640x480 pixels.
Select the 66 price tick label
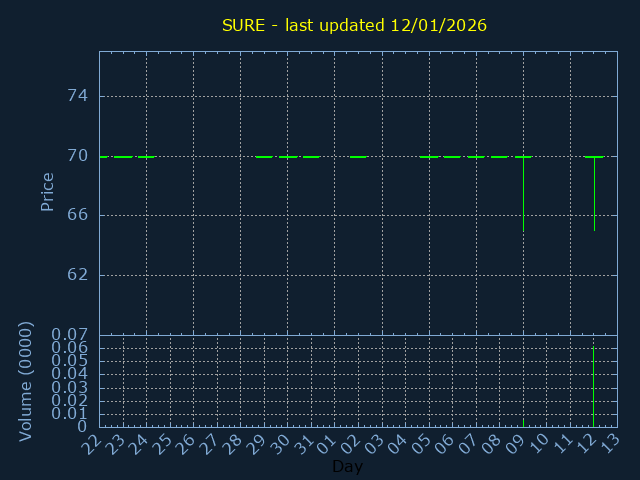pyautogui.click(x=78, y=215)
